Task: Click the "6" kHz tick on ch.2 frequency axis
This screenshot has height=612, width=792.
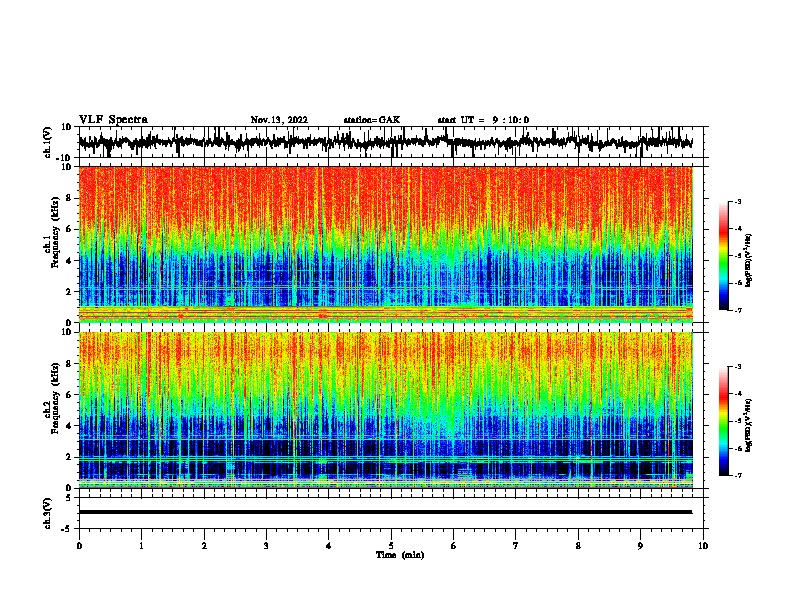Action: 69,395
